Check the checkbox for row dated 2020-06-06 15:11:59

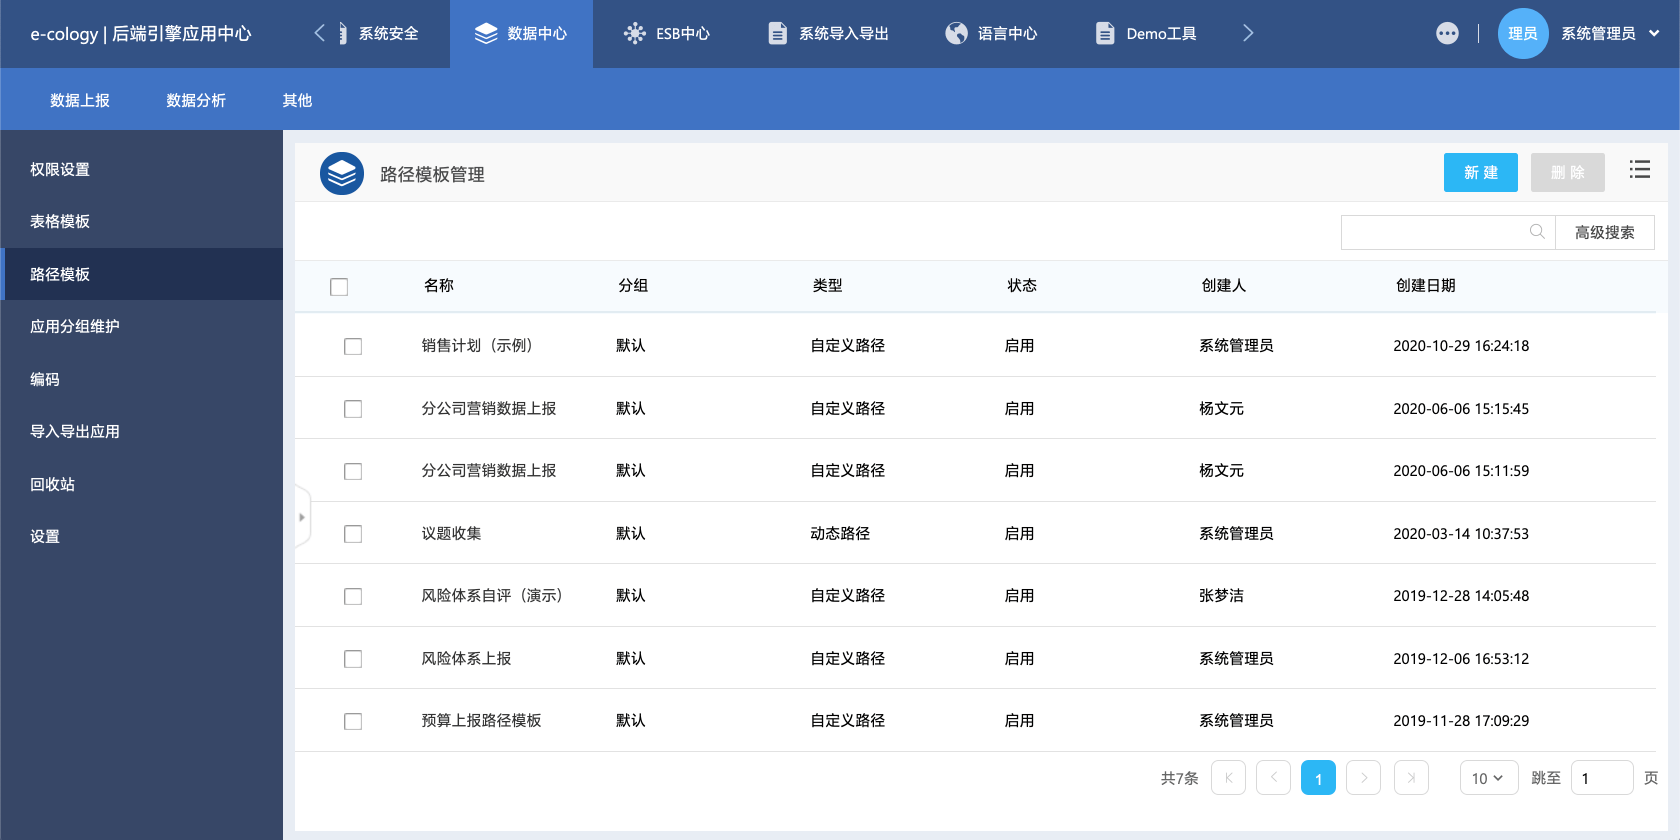tap(353, 471)
